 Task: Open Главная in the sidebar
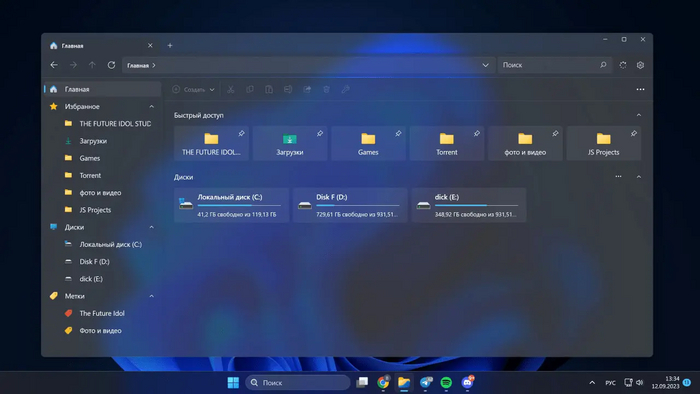103,89
